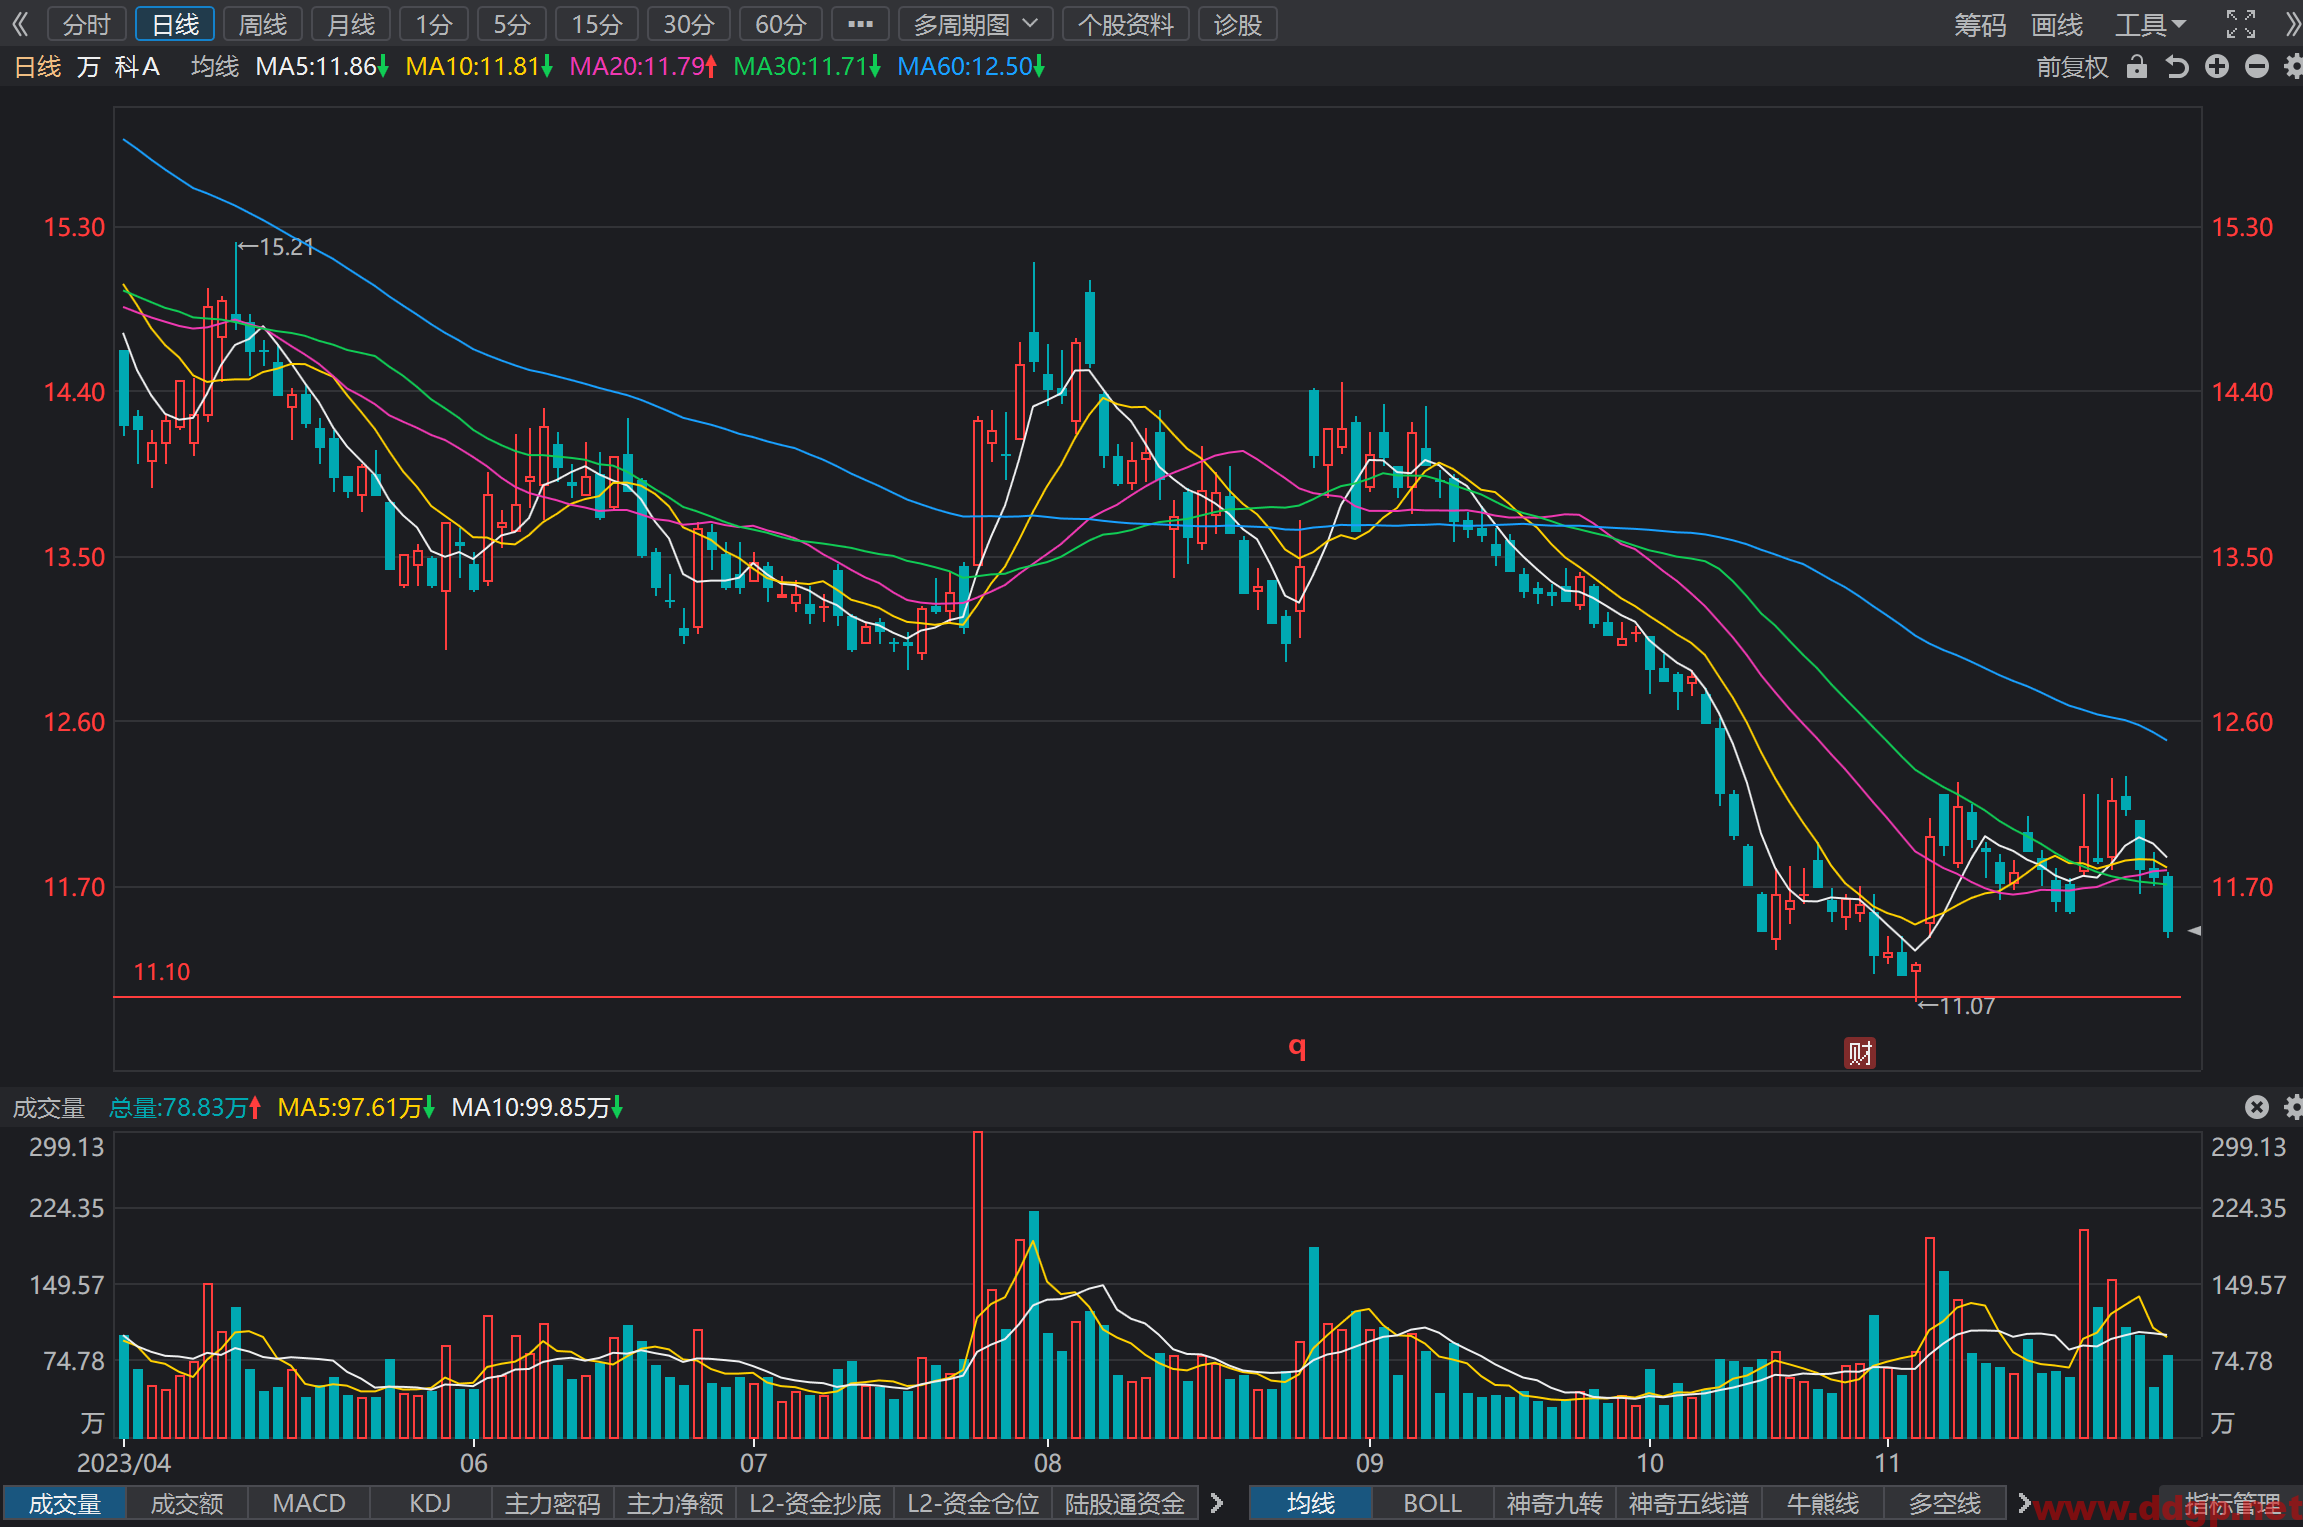Select the 15分 period
Viewport: 2303px width, 1527px height.
point(597,24)
